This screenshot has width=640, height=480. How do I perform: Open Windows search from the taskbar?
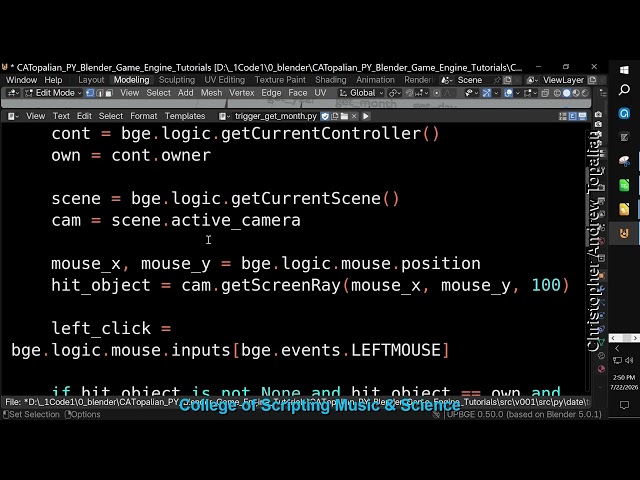tap(624, 89)
